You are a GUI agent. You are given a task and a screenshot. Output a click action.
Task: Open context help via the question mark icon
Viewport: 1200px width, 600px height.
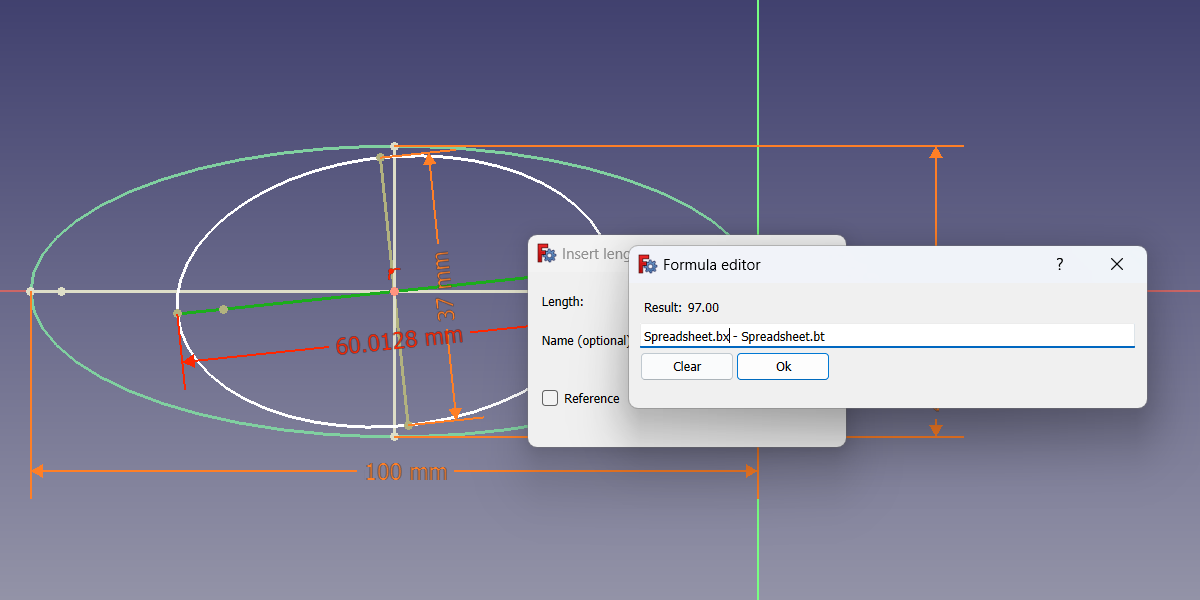pos(1059,264)
